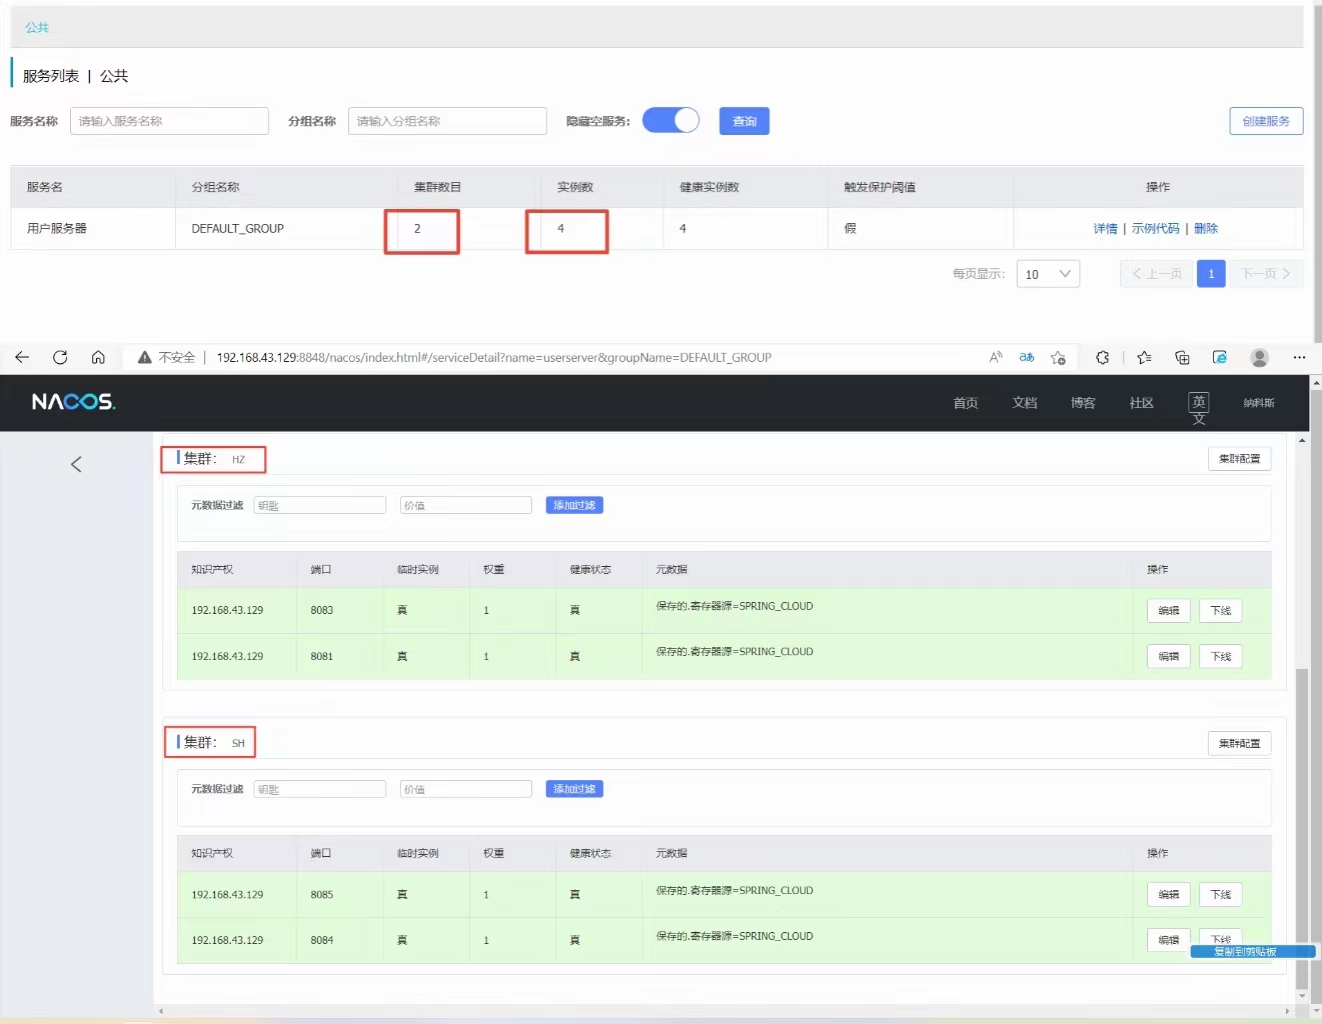Click the 查询 search button
The height and width of the screenshot is (1024, 1322).
pos(744,121)
